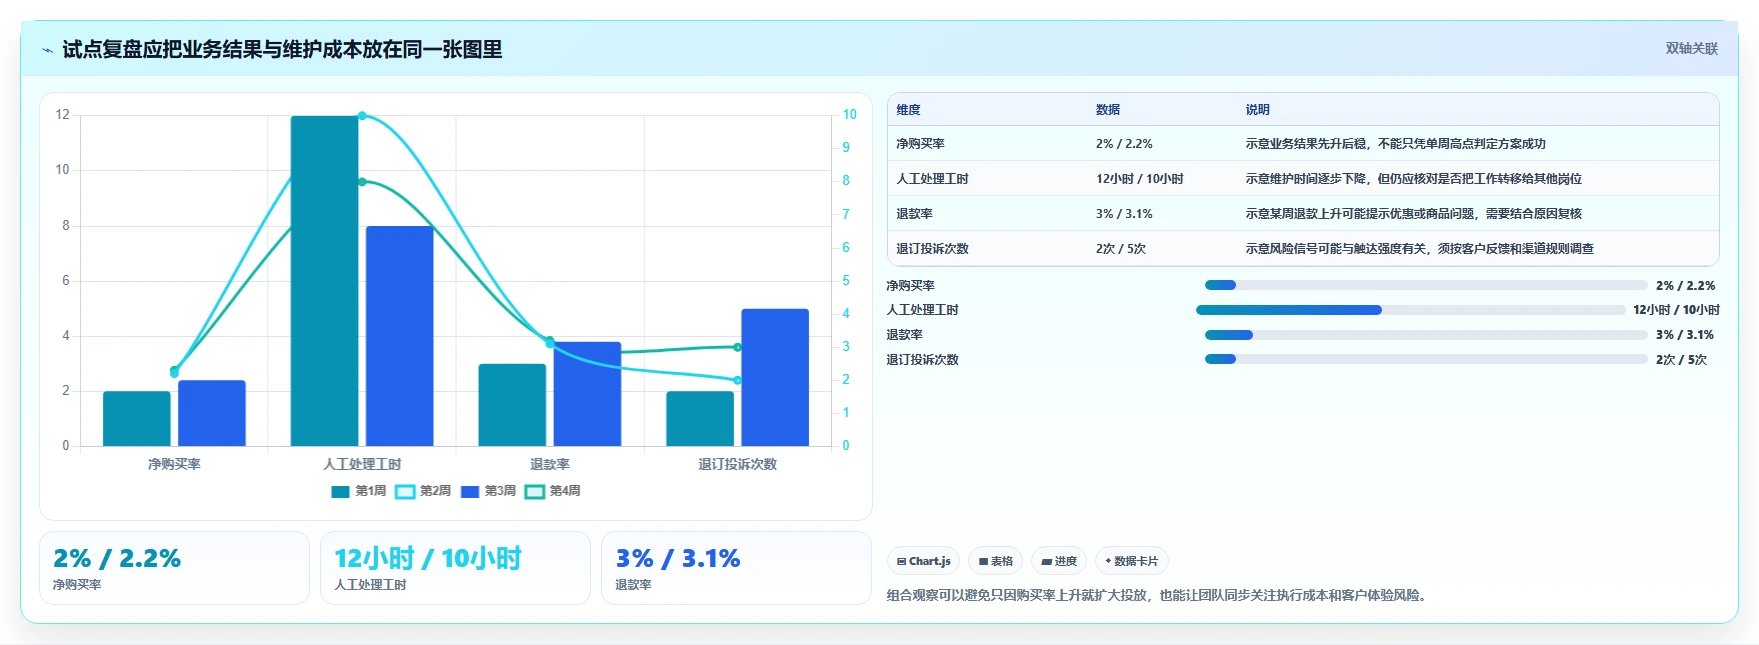Viewport: 1759px width, 645px height.
Task: Select the 数据卡片 tag chip
Action: pos(1131,561)
